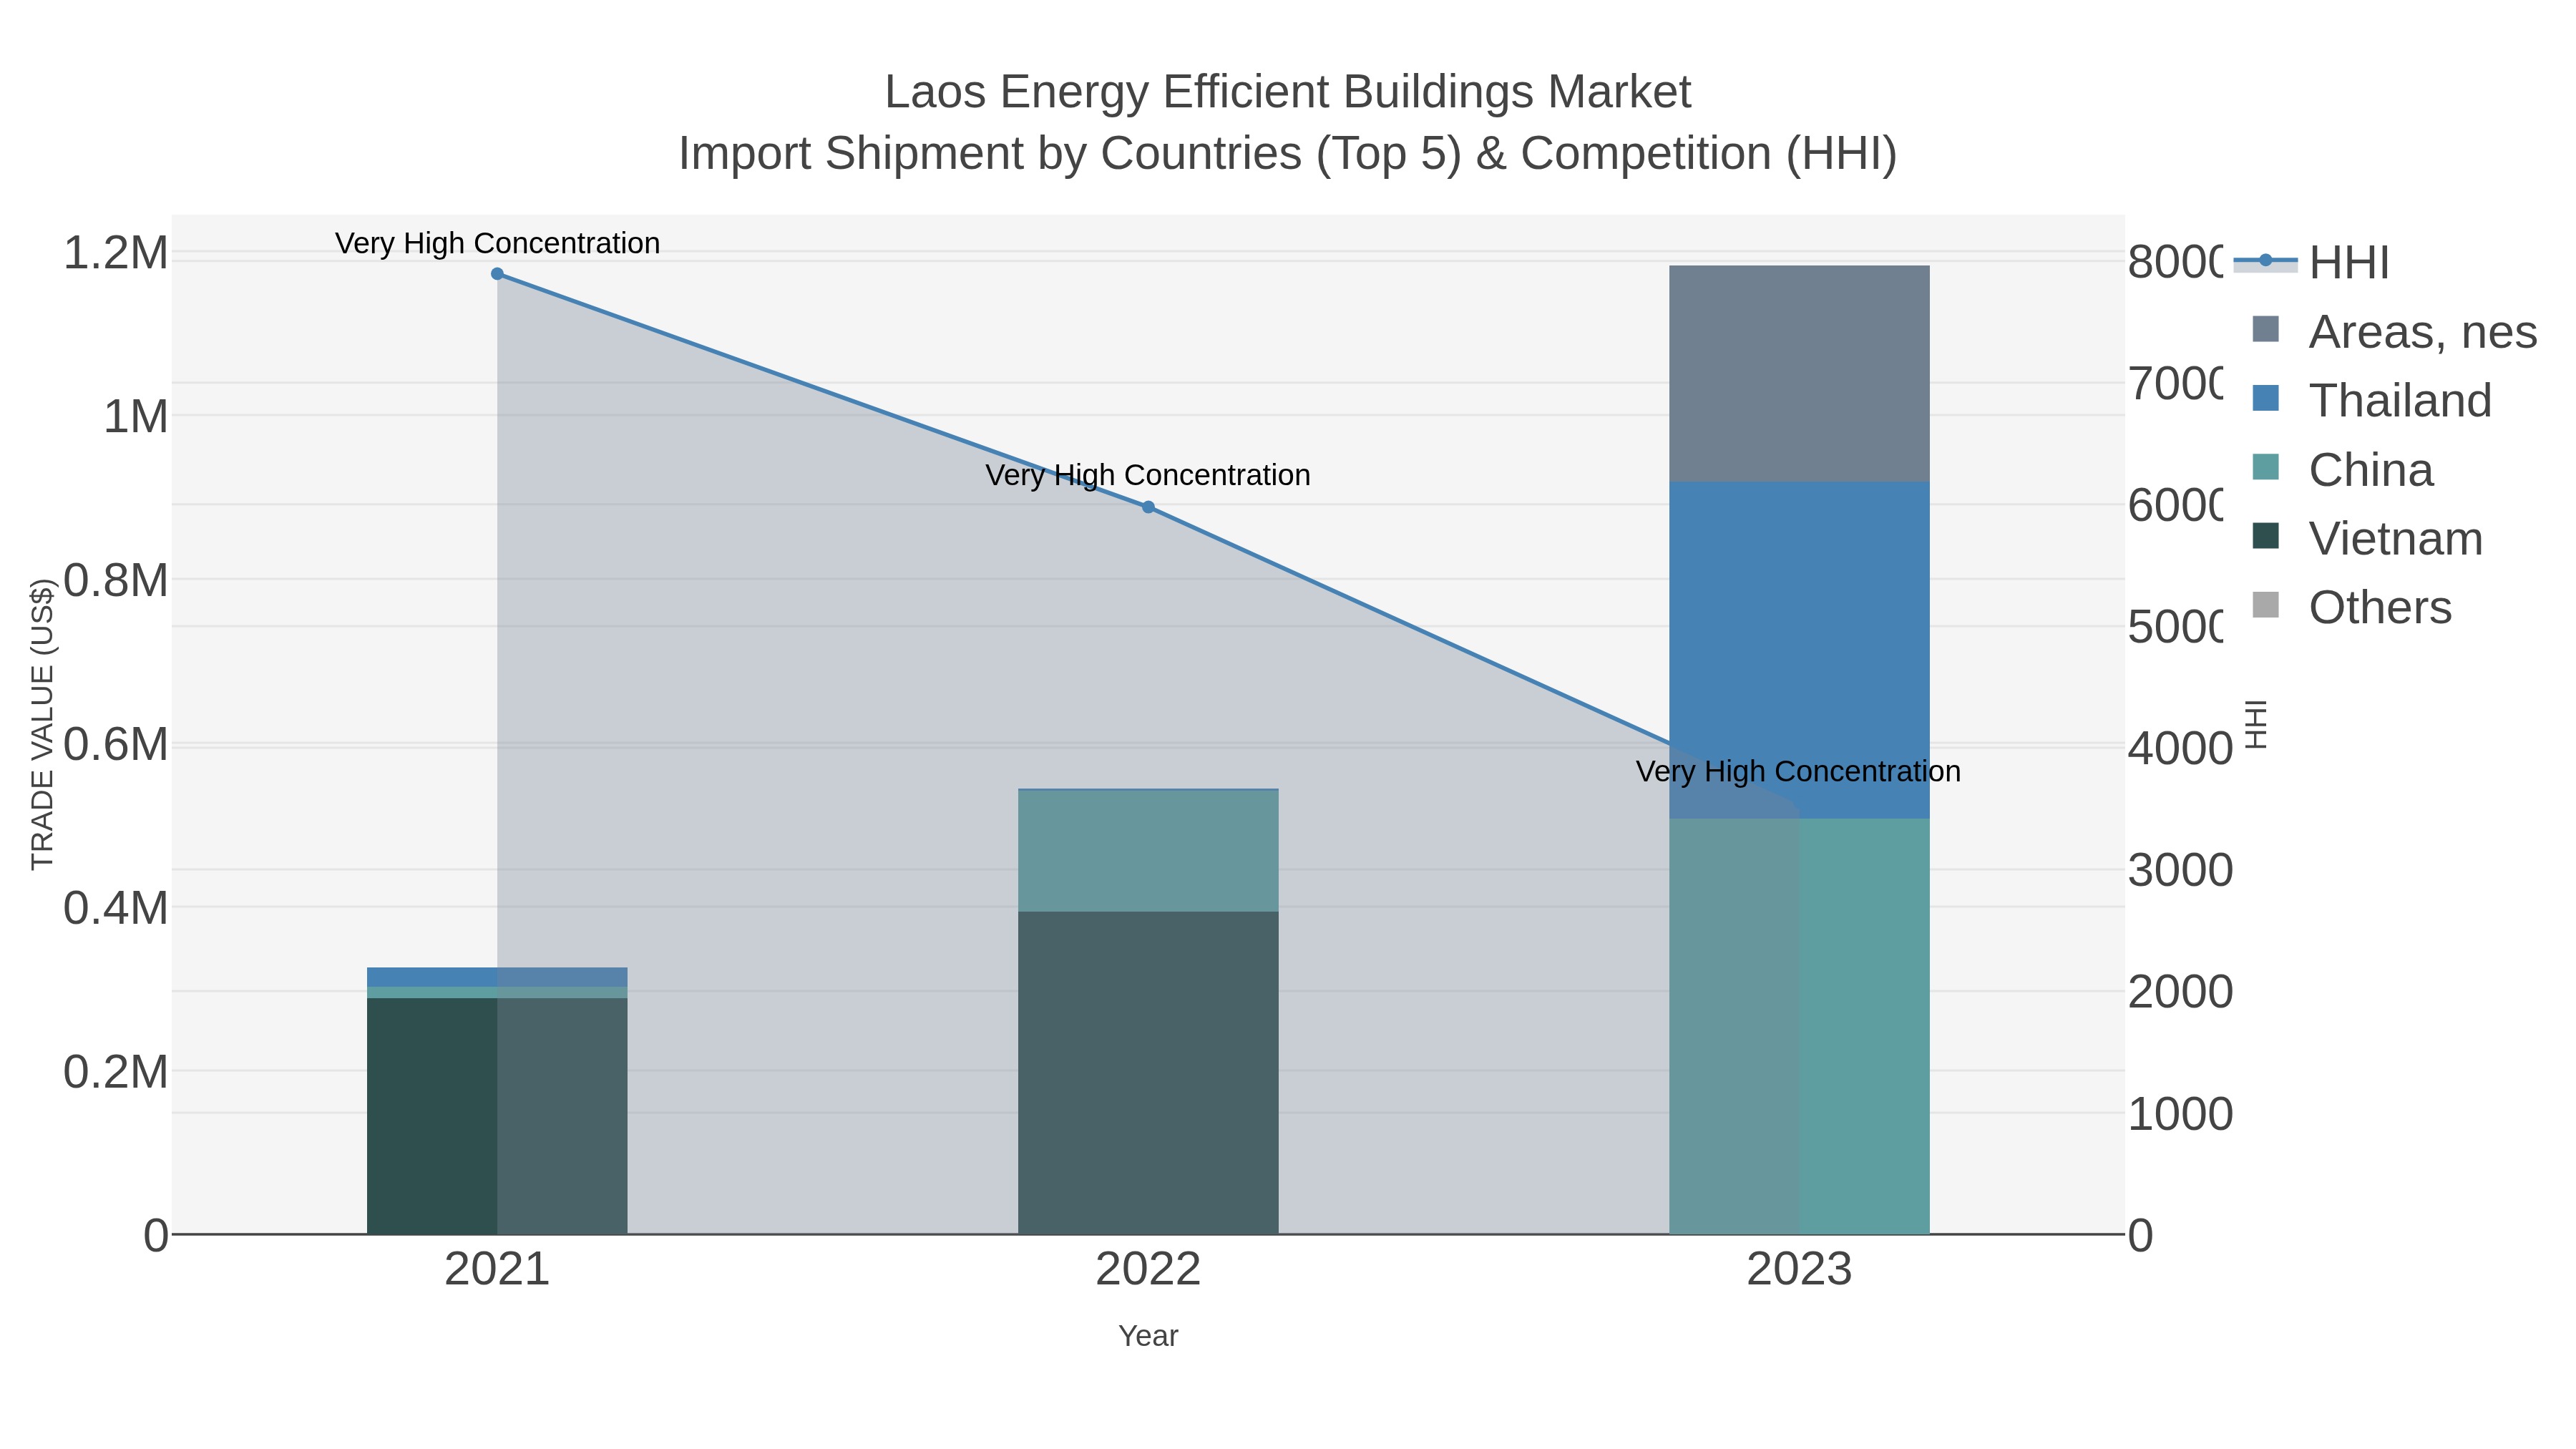Click the 0.2M y-axis tick label
This screenshot has height=1449, width=2576.
tap(116, 1072)
